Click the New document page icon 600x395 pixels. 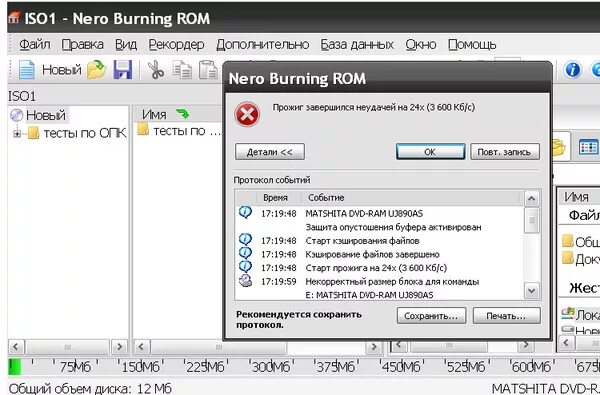coord(27,70)
